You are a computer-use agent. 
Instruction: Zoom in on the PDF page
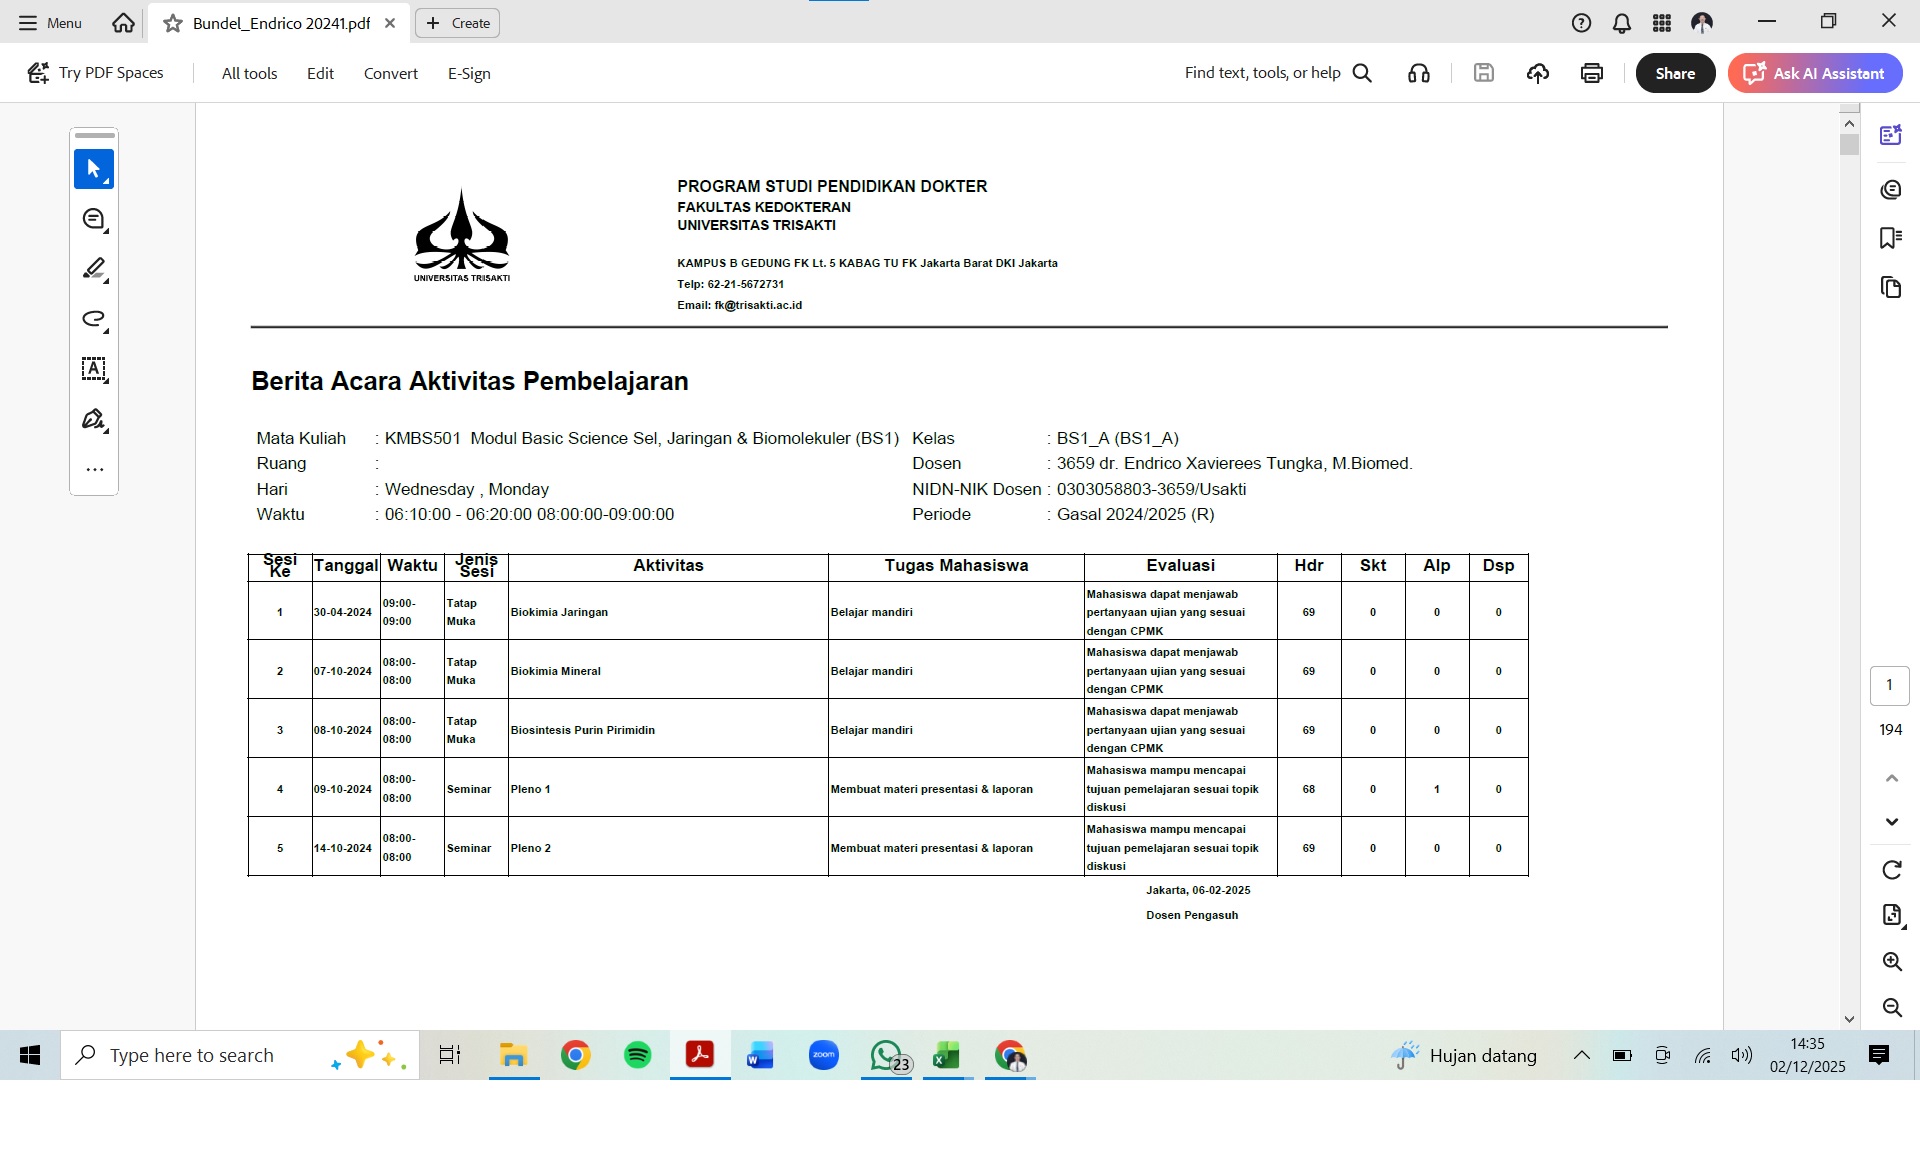coord(1891,962)
